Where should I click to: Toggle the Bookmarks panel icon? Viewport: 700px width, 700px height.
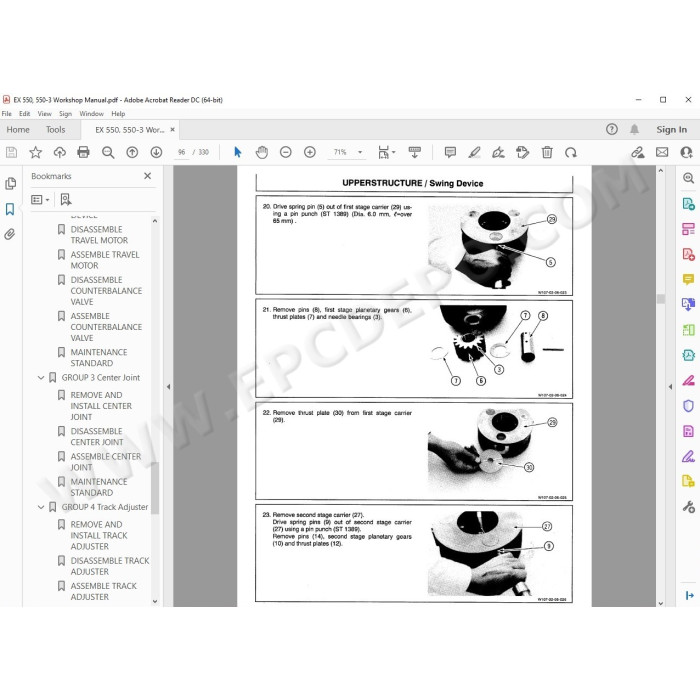[10, 209]
